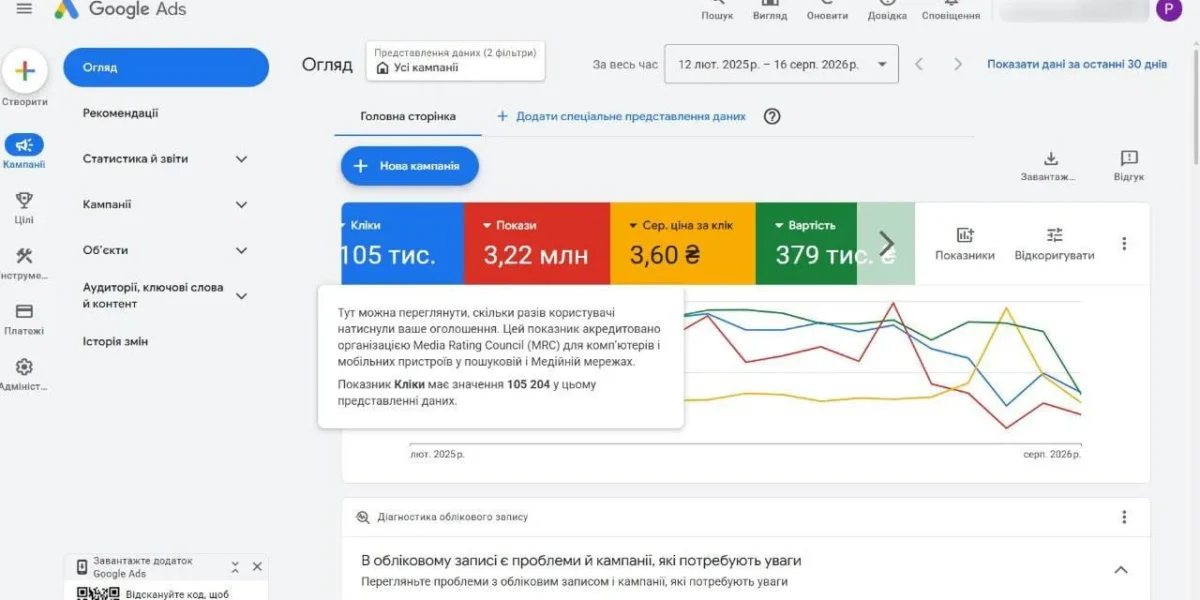Open Сер. ціна за клік dropdown

coord(680,225)
